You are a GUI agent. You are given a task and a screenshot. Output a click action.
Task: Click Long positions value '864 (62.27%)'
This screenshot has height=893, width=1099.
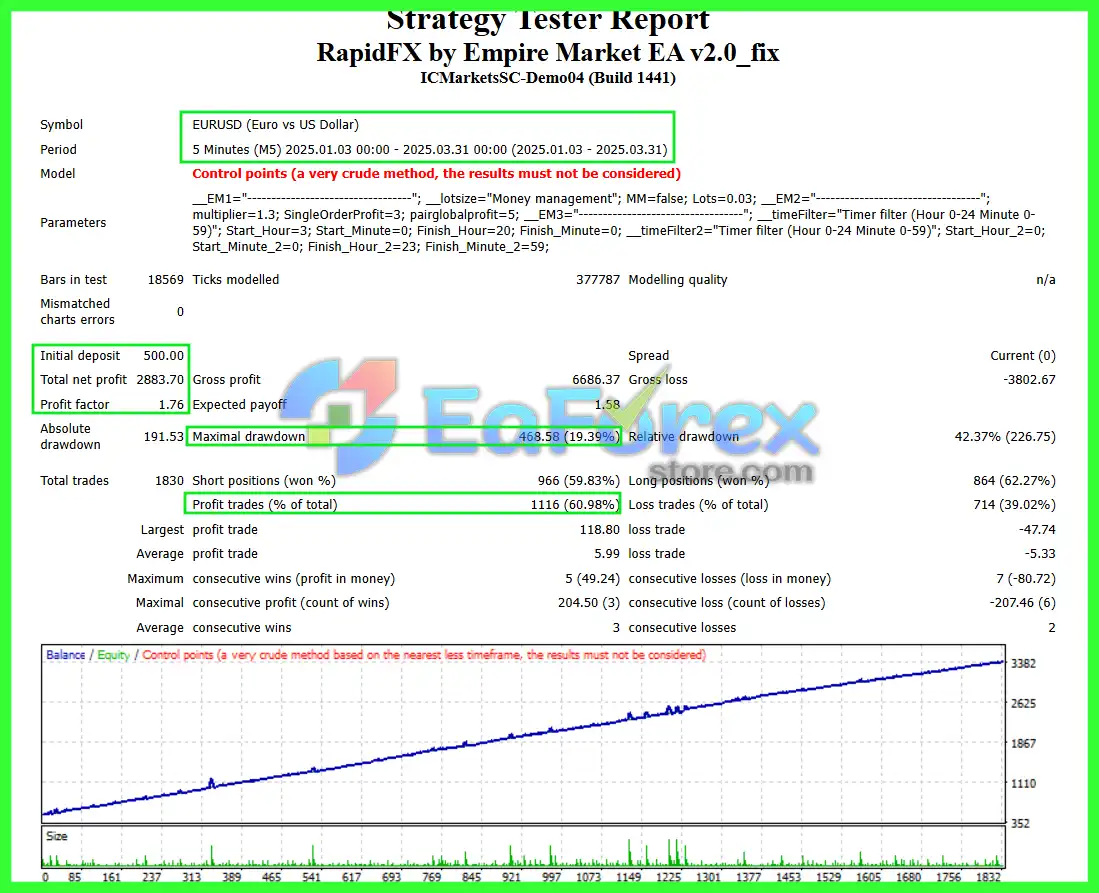(1014, 481)
